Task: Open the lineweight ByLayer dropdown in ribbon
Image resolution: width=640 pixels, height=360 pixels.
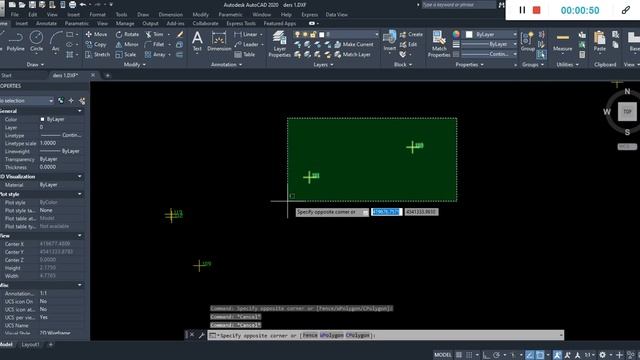Action: [489, 44]
